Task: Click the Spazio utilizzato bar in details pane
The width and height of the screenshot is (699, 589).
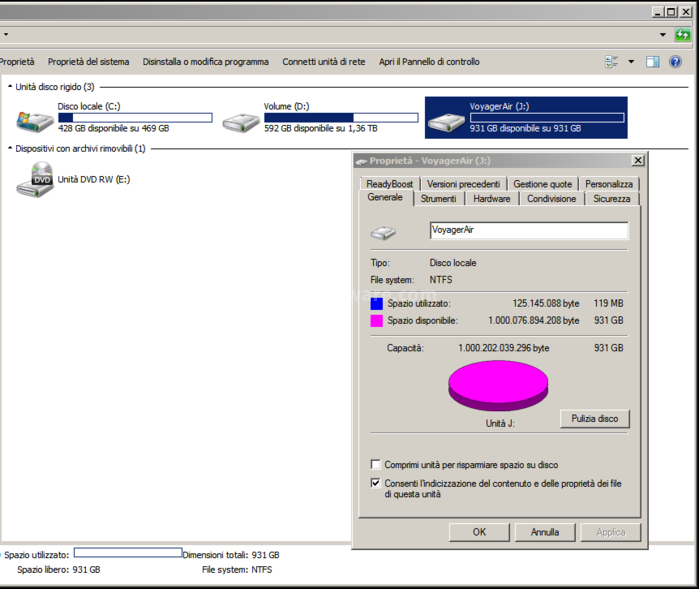Action: (x=128, y=552)
